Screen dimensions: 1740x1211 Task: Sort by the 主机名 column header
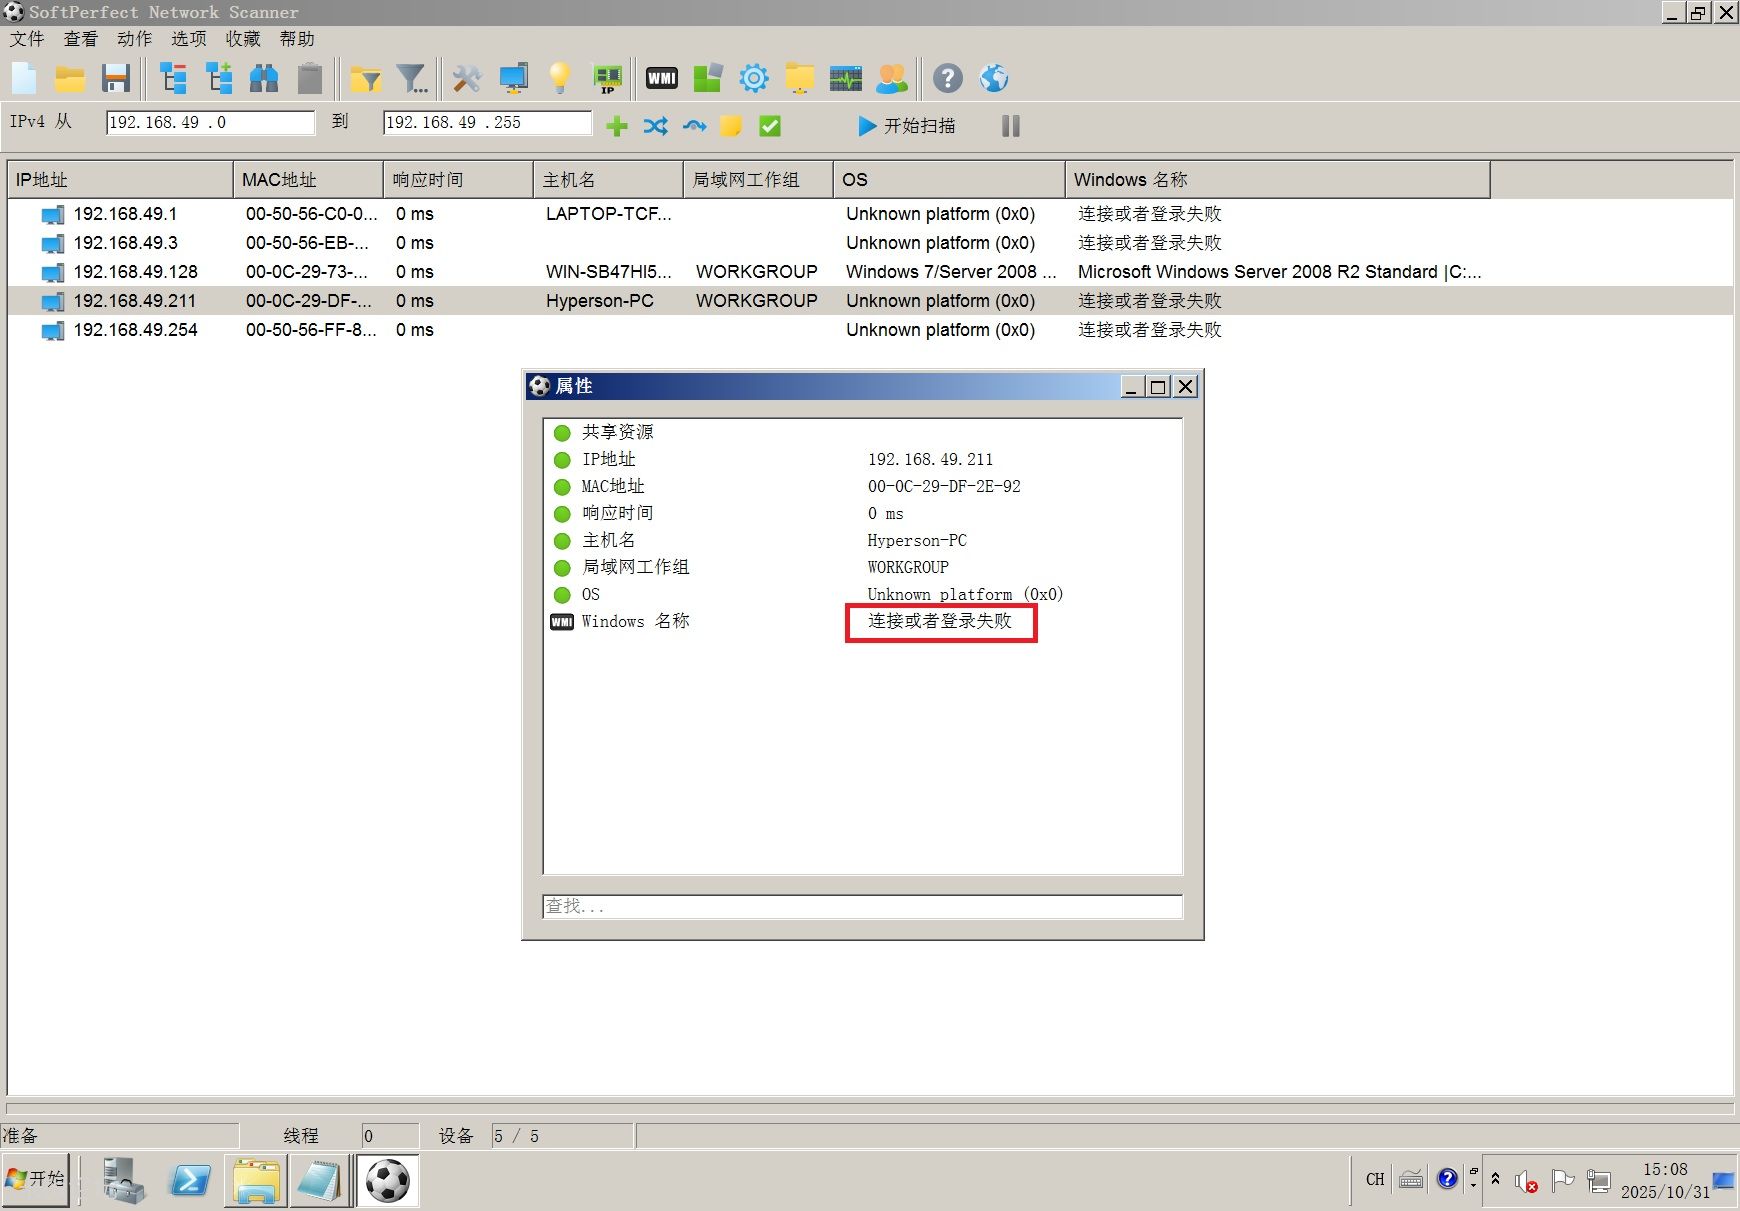(x=607, y=180)
